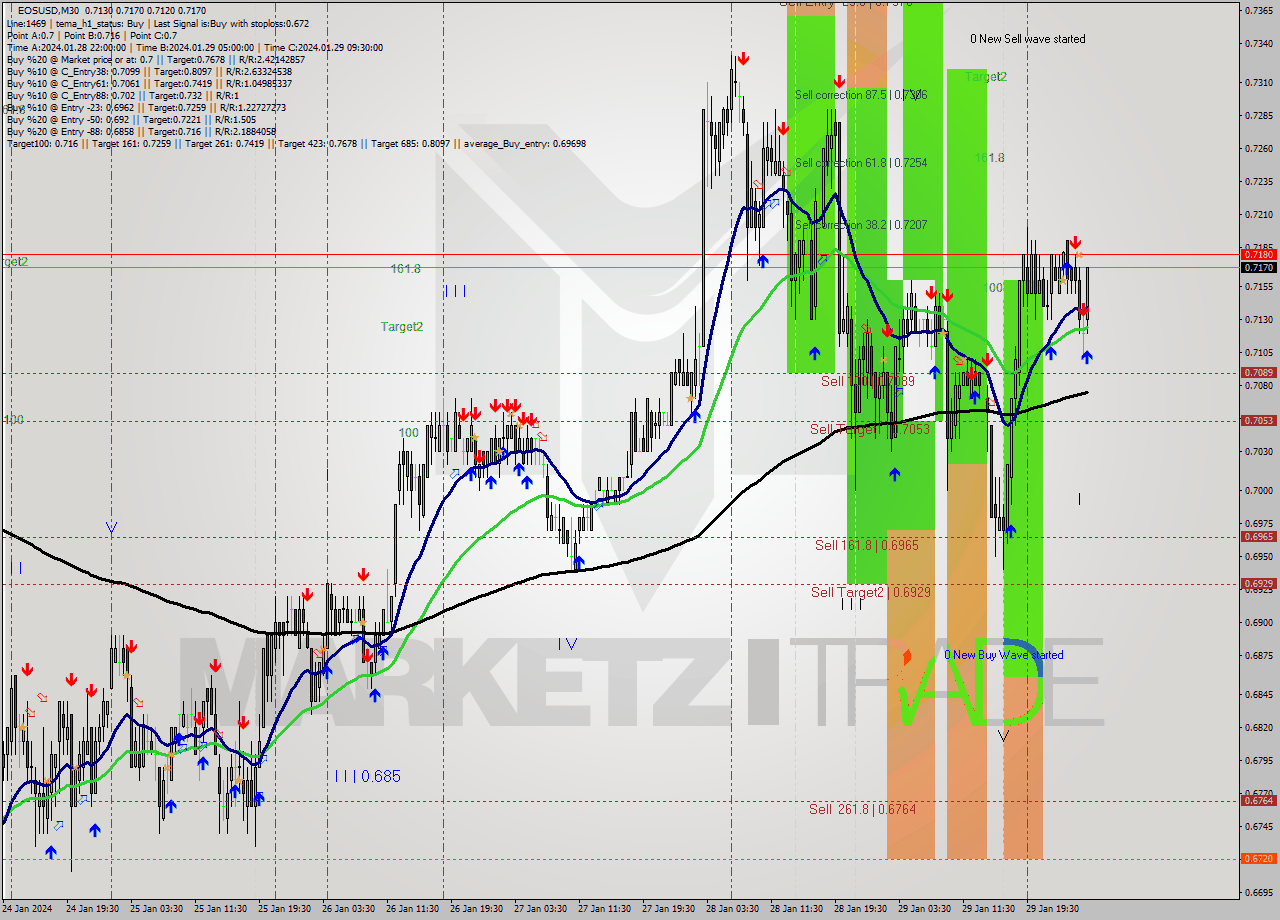Click the red 0.7180 price tag on axis
Image resolution: width=1280 pixels, height=920 pixels.
pyautogui.click(x=1258, y=254)
